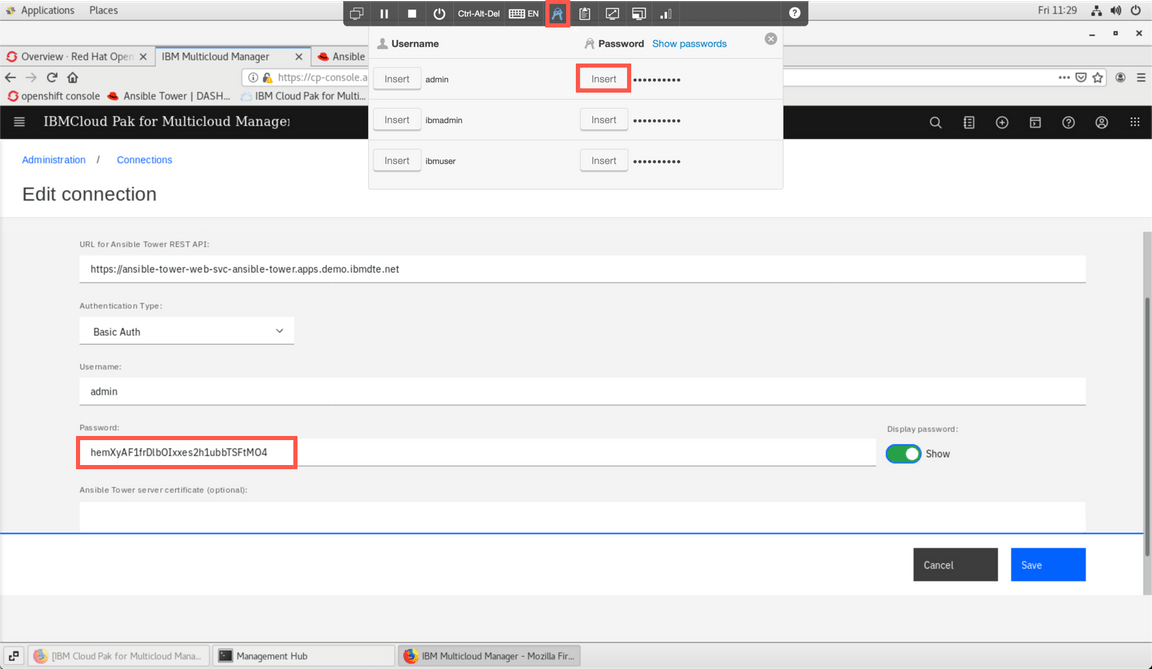Open the Firefox account icon
The height and width of the screenshot is (669, 1152).
(x=1120, y=77)
